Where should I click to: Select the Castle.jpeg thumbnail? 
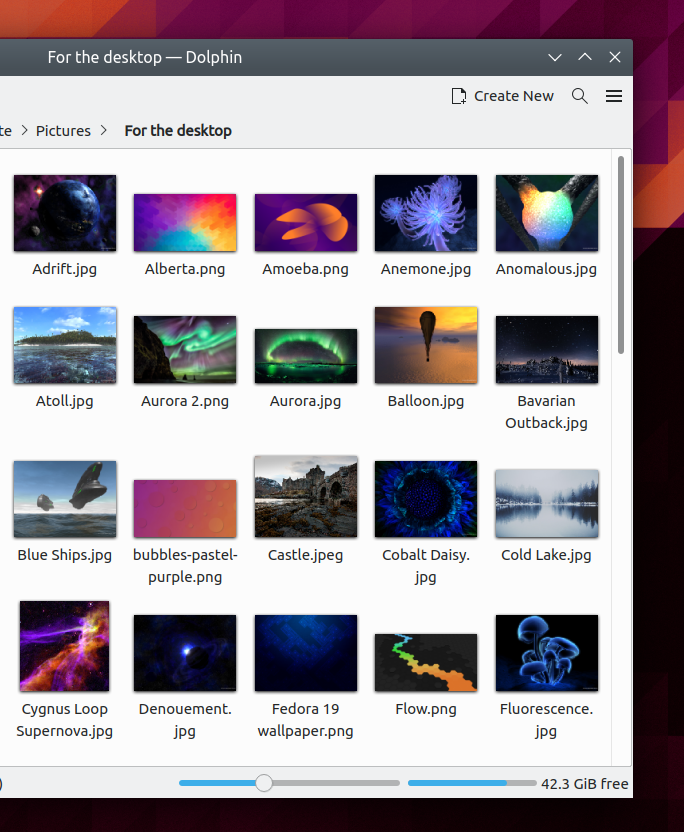coord(306,496)
